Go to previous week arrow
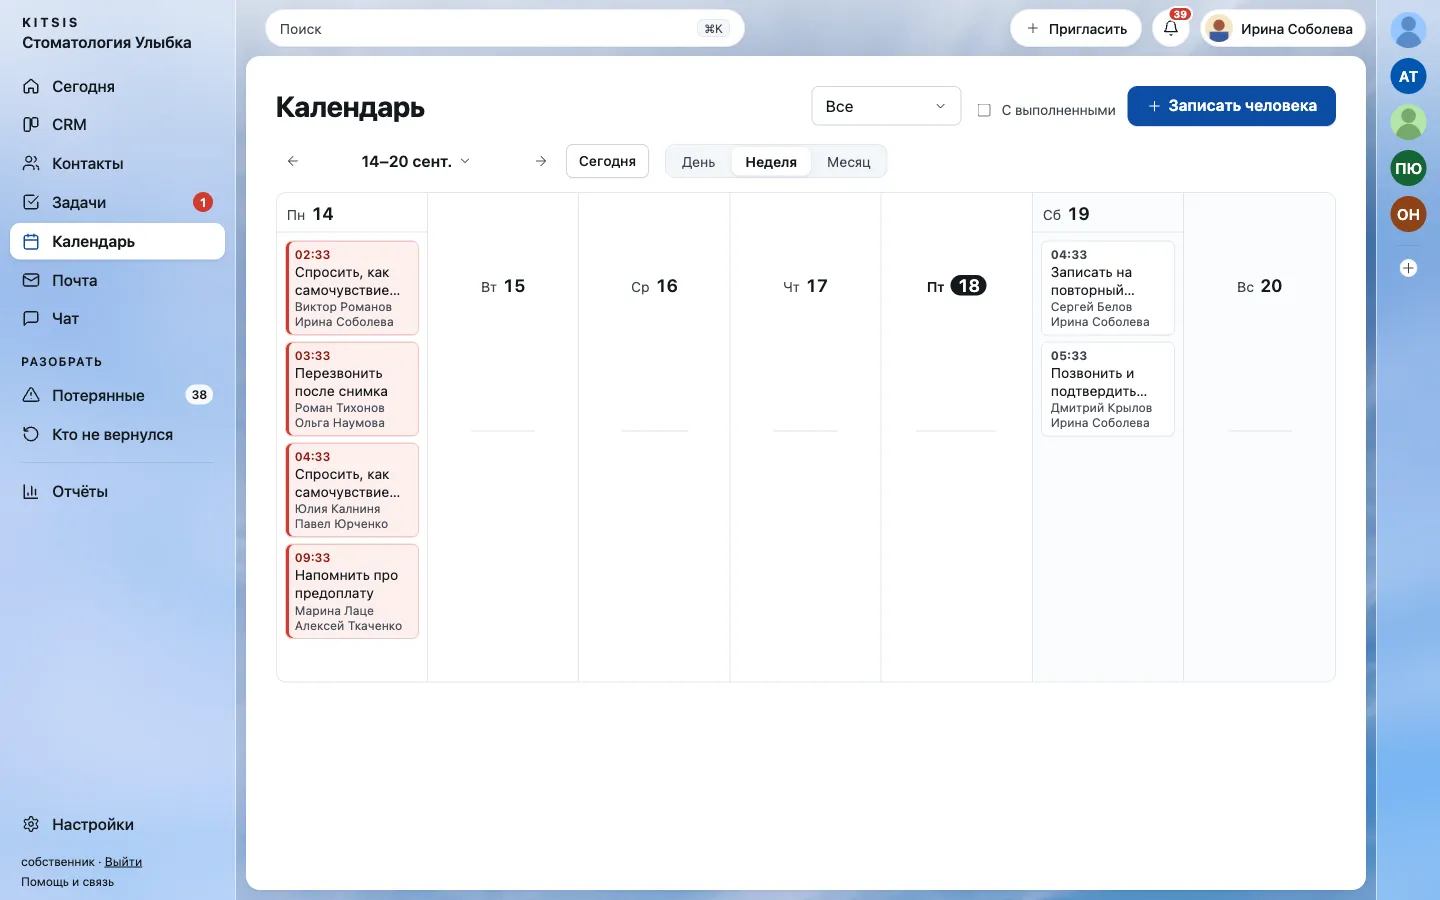Screen dimensions: 1440x900 [293, 161]
